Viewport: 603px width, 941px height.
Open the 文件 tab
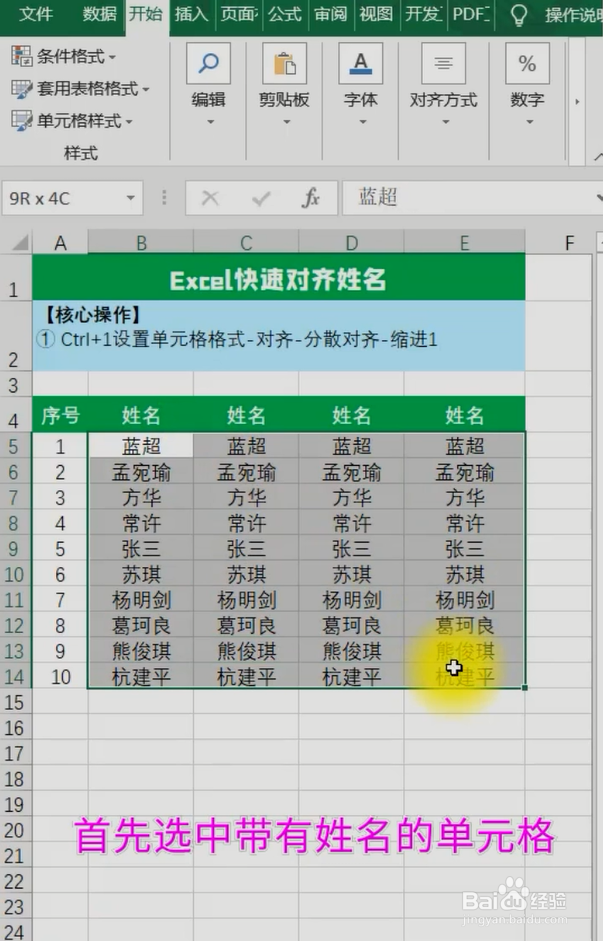(35, 14)
